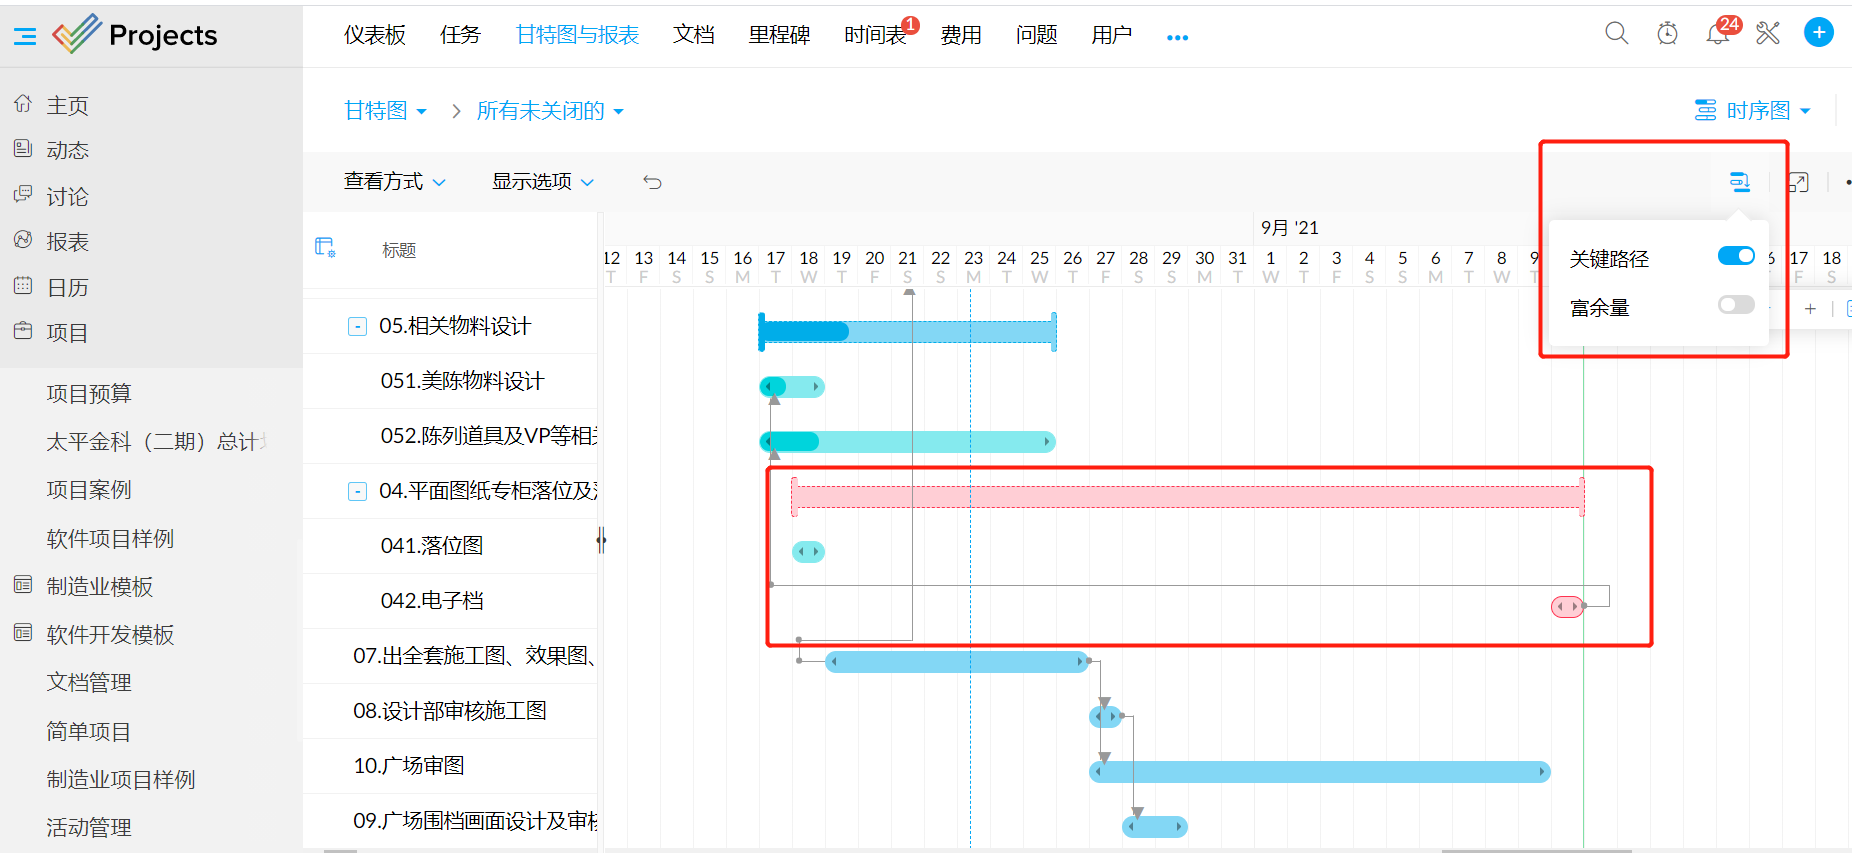Image resolution: width=1852 pixels, height=853 pixels.
Task: Click the pink critical path bar
Action: 1186,497
